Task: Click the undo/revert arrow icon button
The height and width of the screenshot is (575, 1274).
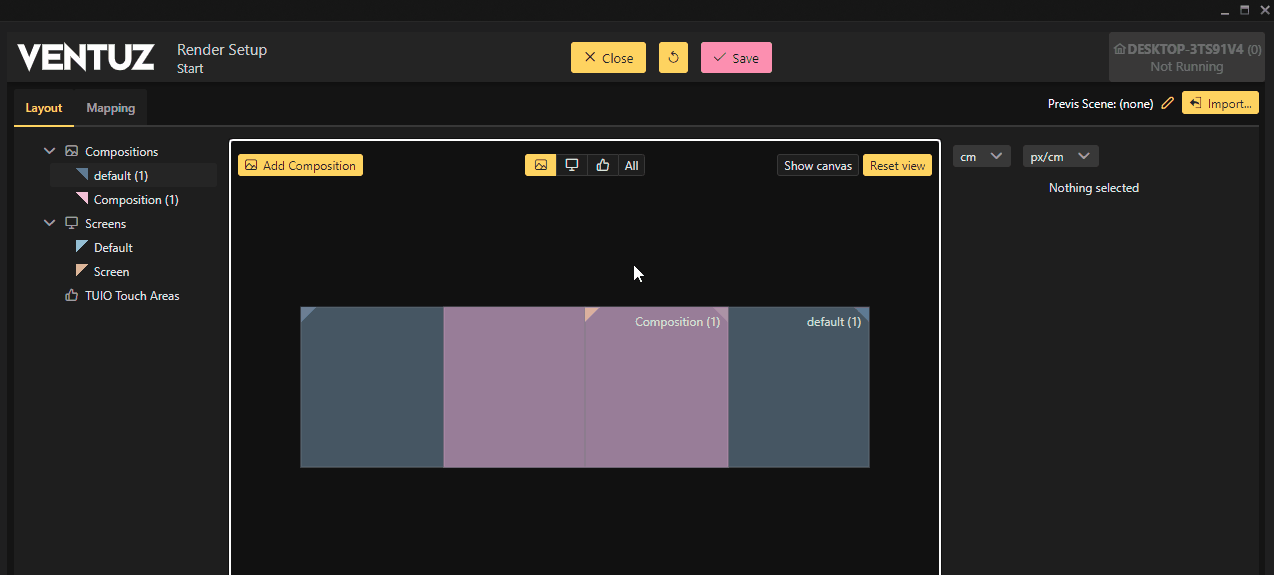Action: (673, 58)
